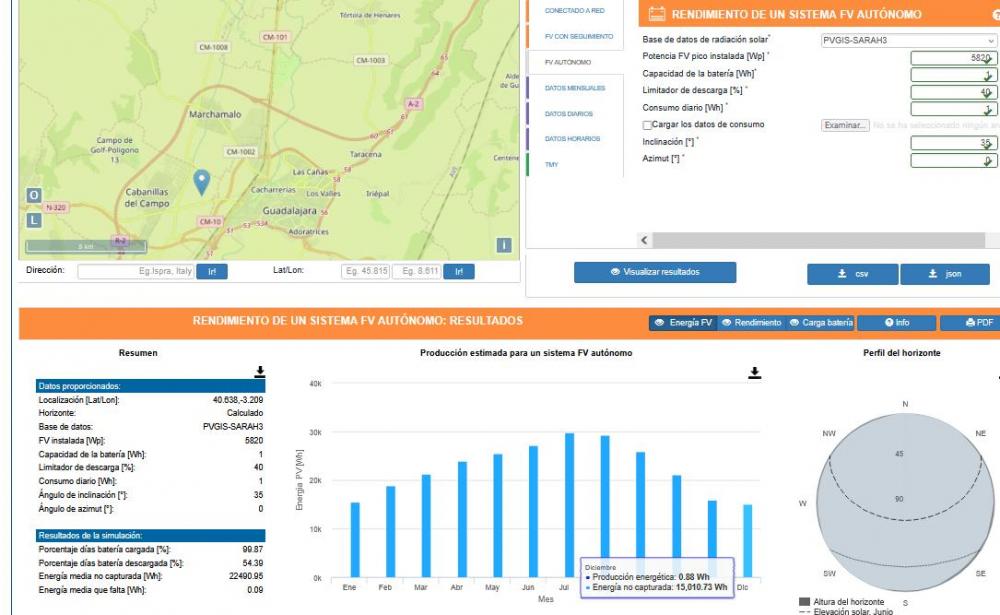This screenshot has height=615, width=1000.
Task: Click the Dirección address input field
Action: (x=136, y=272)
